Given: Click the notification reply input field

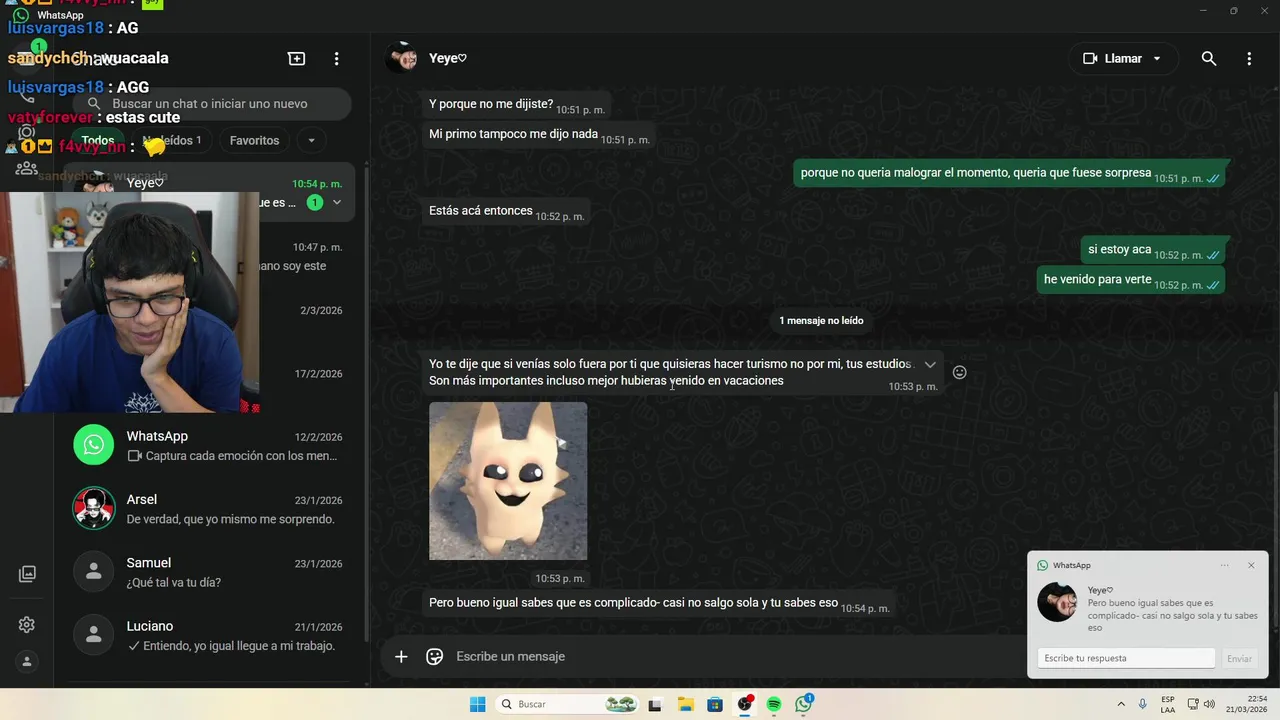Looking at the screenshot, I should pyautogui.click(x=1126, y=658).
